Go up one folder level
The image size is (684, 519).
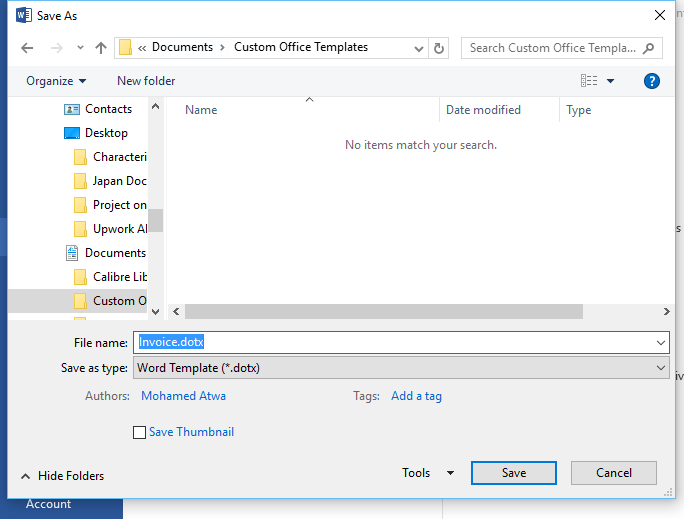point(101,48)
